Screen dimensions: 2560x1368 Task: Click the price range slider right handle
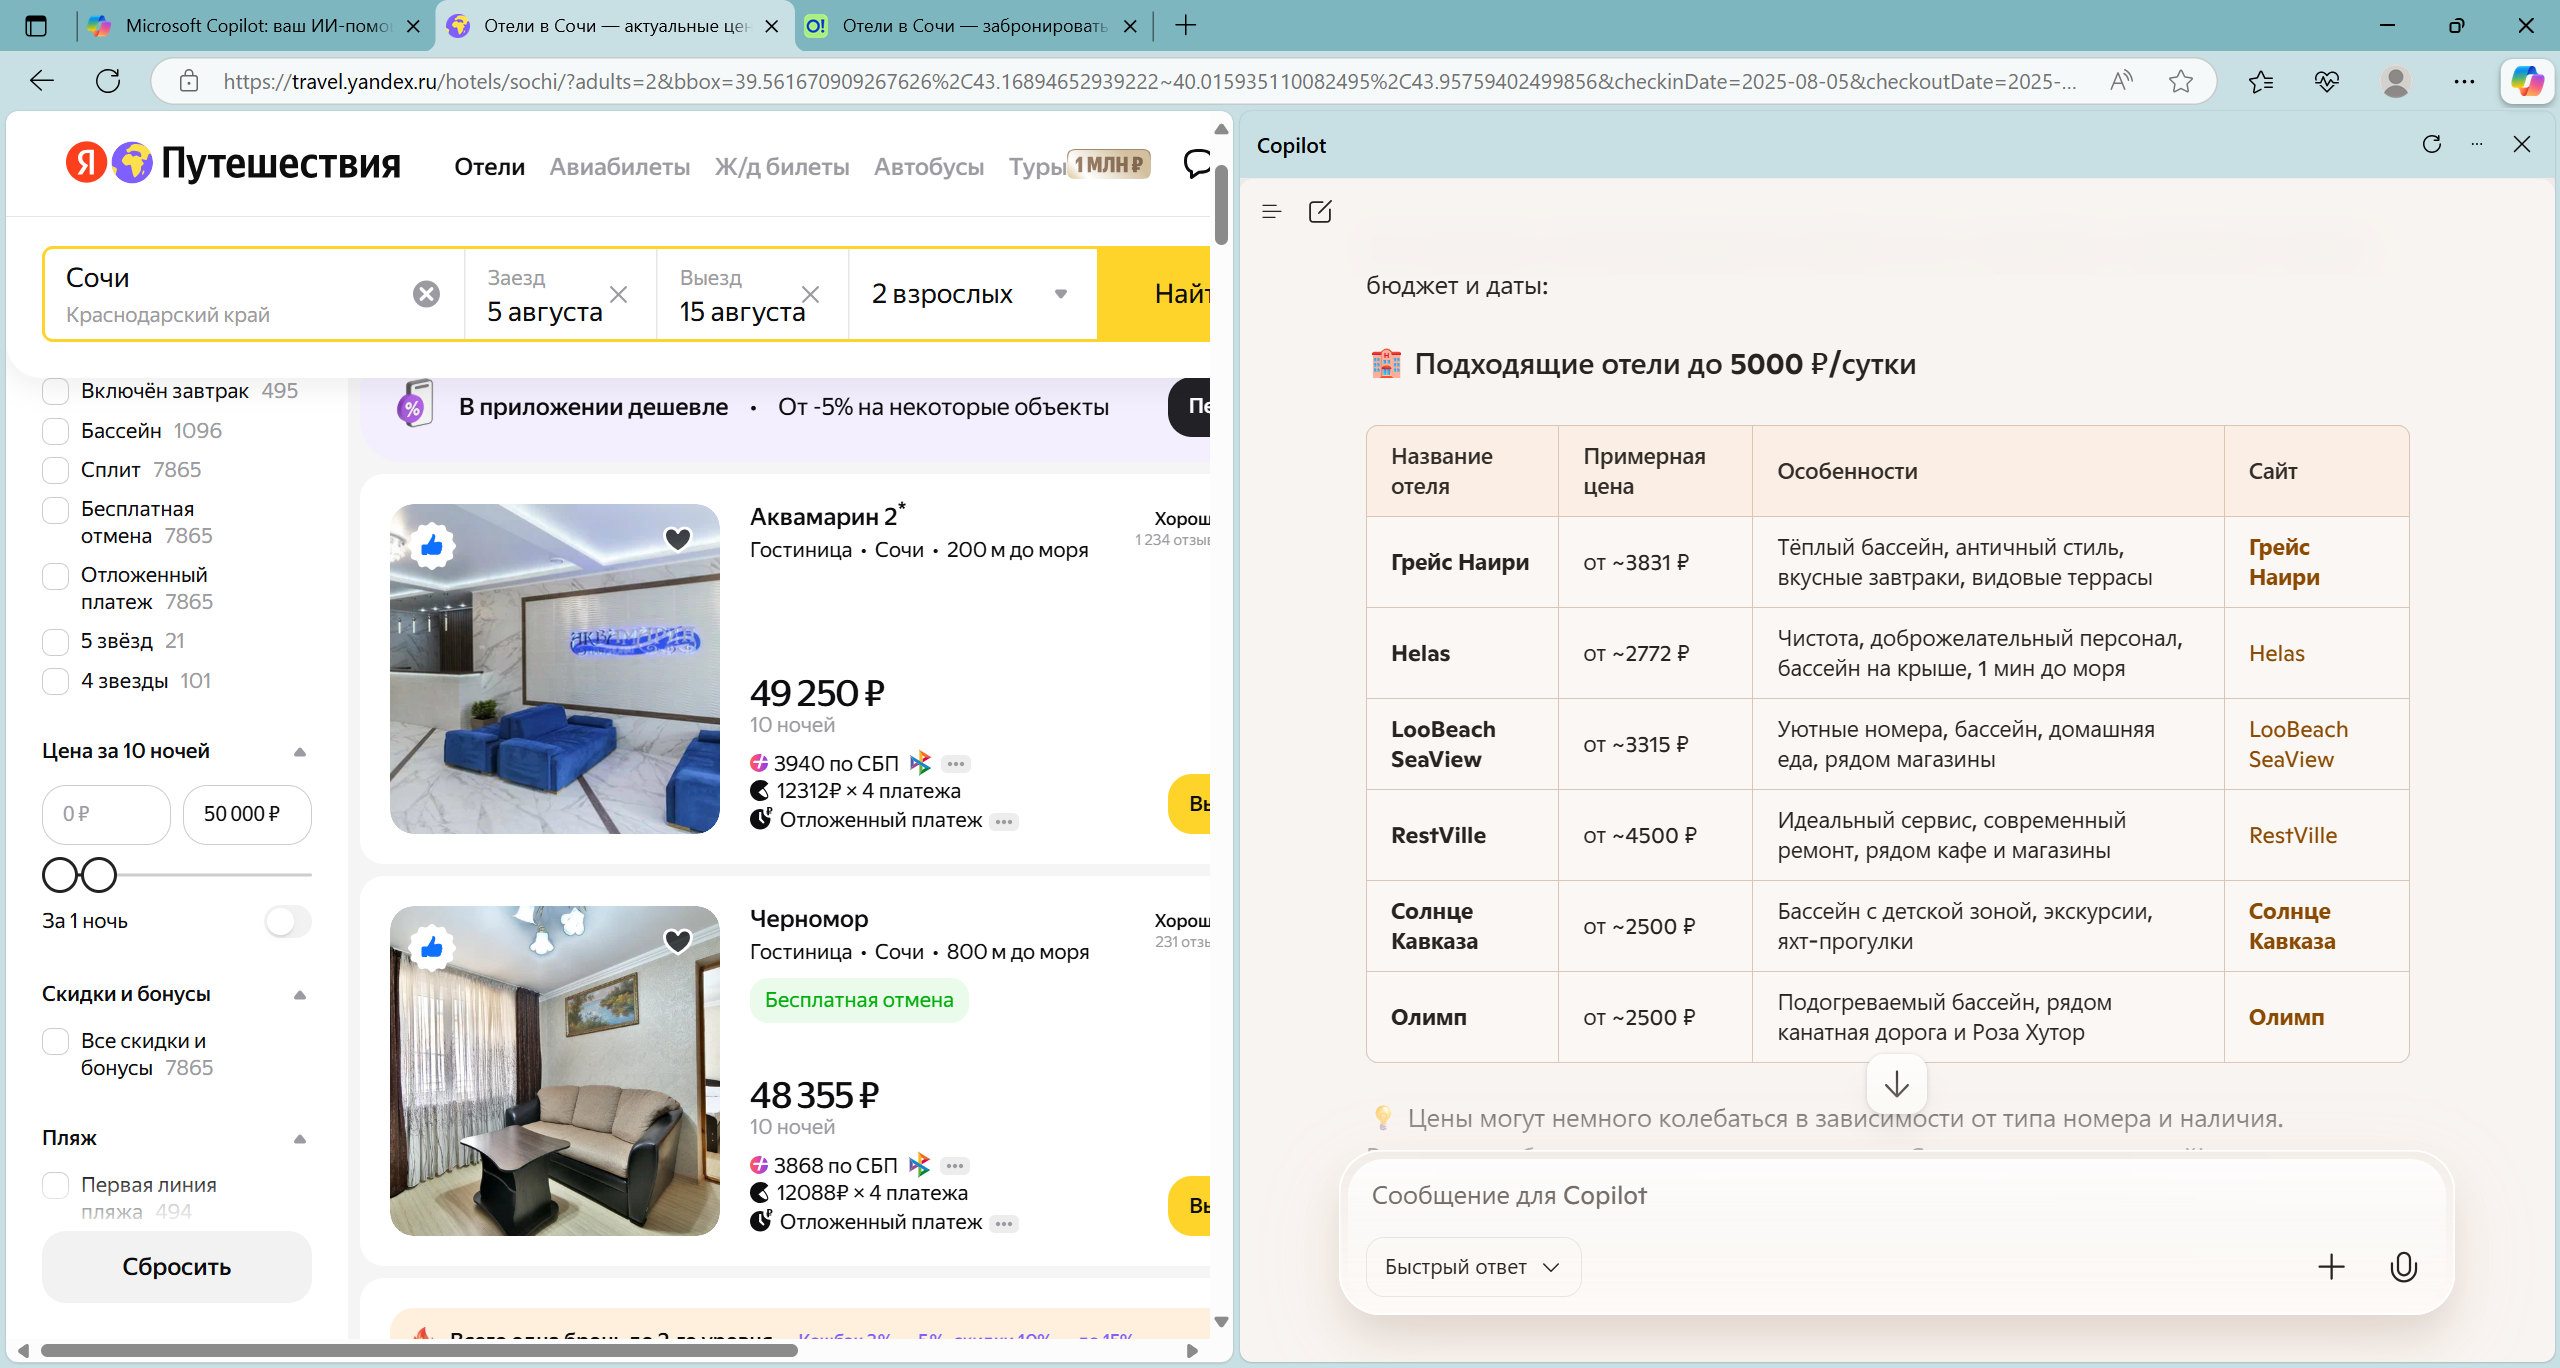(99, 875)
